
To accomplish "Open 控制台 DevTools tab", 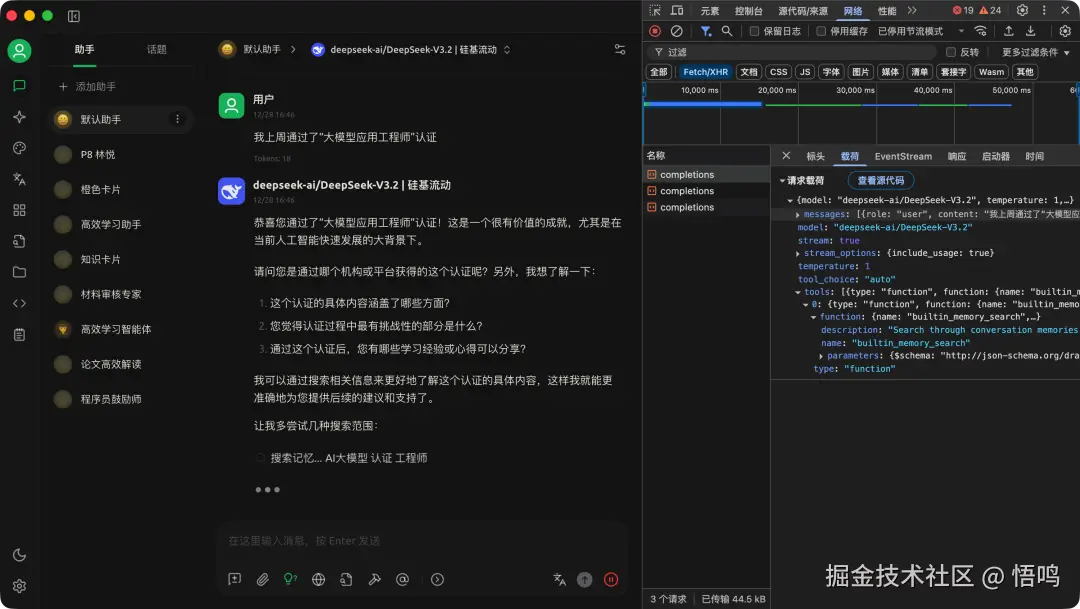I will coord(748,10).
